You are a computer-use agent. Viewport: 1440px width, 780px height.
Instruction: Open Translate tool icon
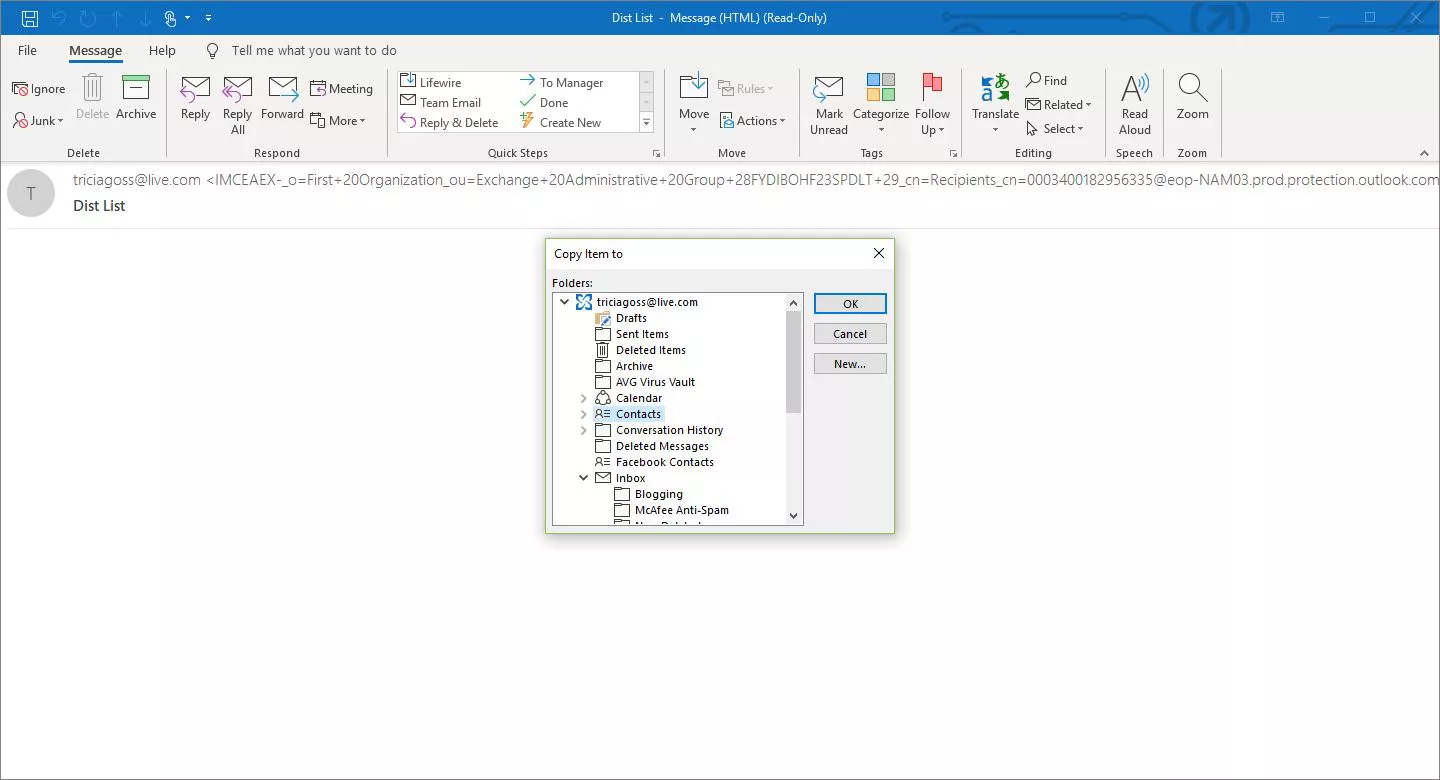(x=995, y=88)
